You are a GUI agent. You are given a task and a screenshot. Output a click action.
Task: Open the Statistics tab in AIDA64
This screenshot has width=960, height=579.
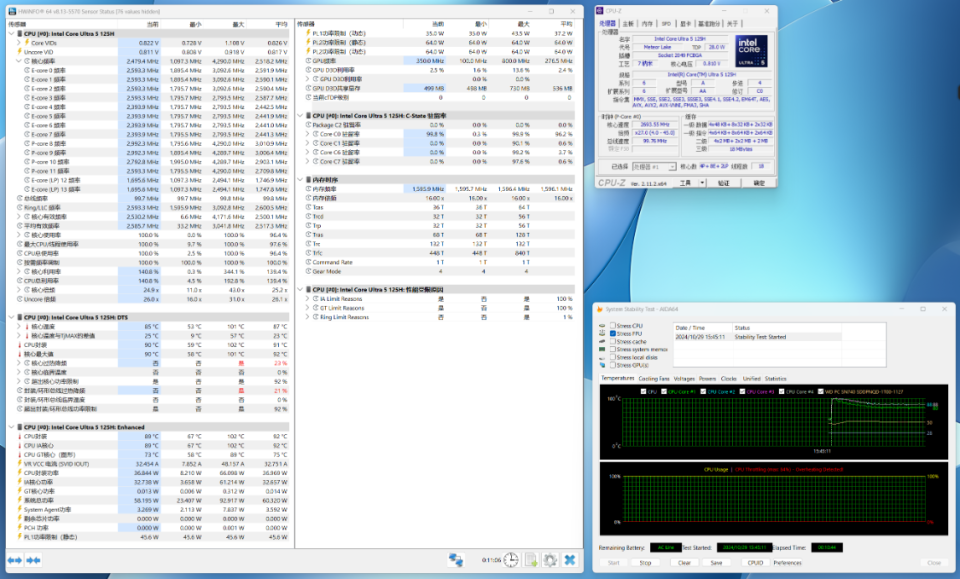(775, 379)
